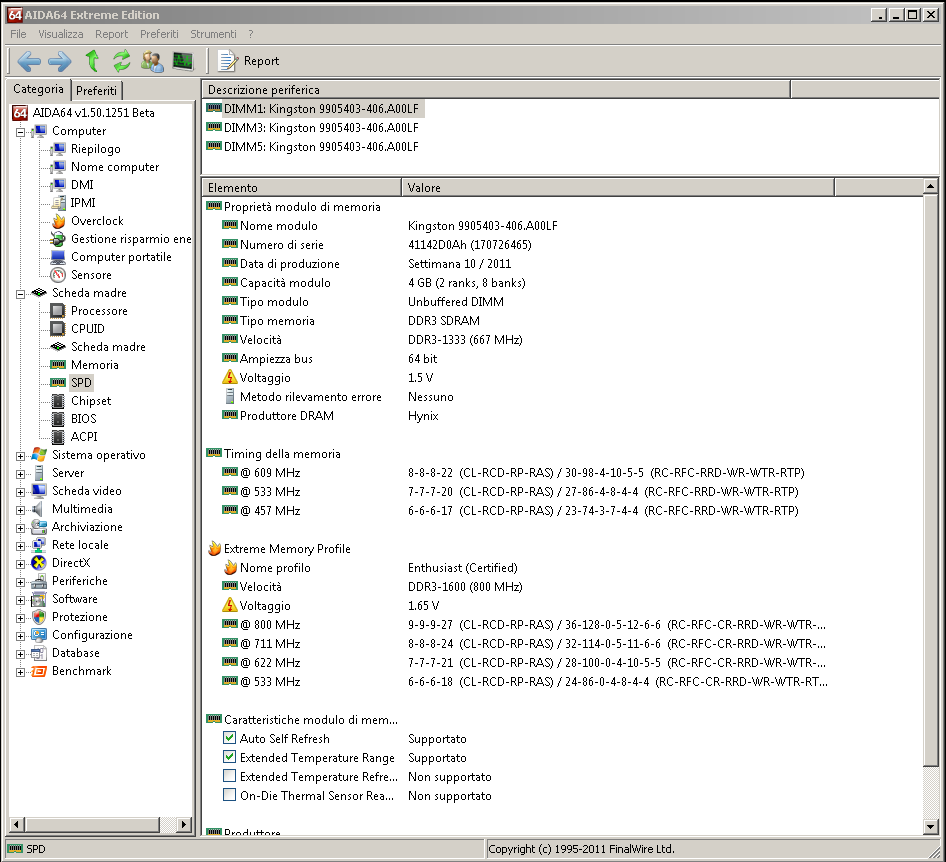Open the ACPI icon
This screenshot has height=862, width=946.
(58, 437)
